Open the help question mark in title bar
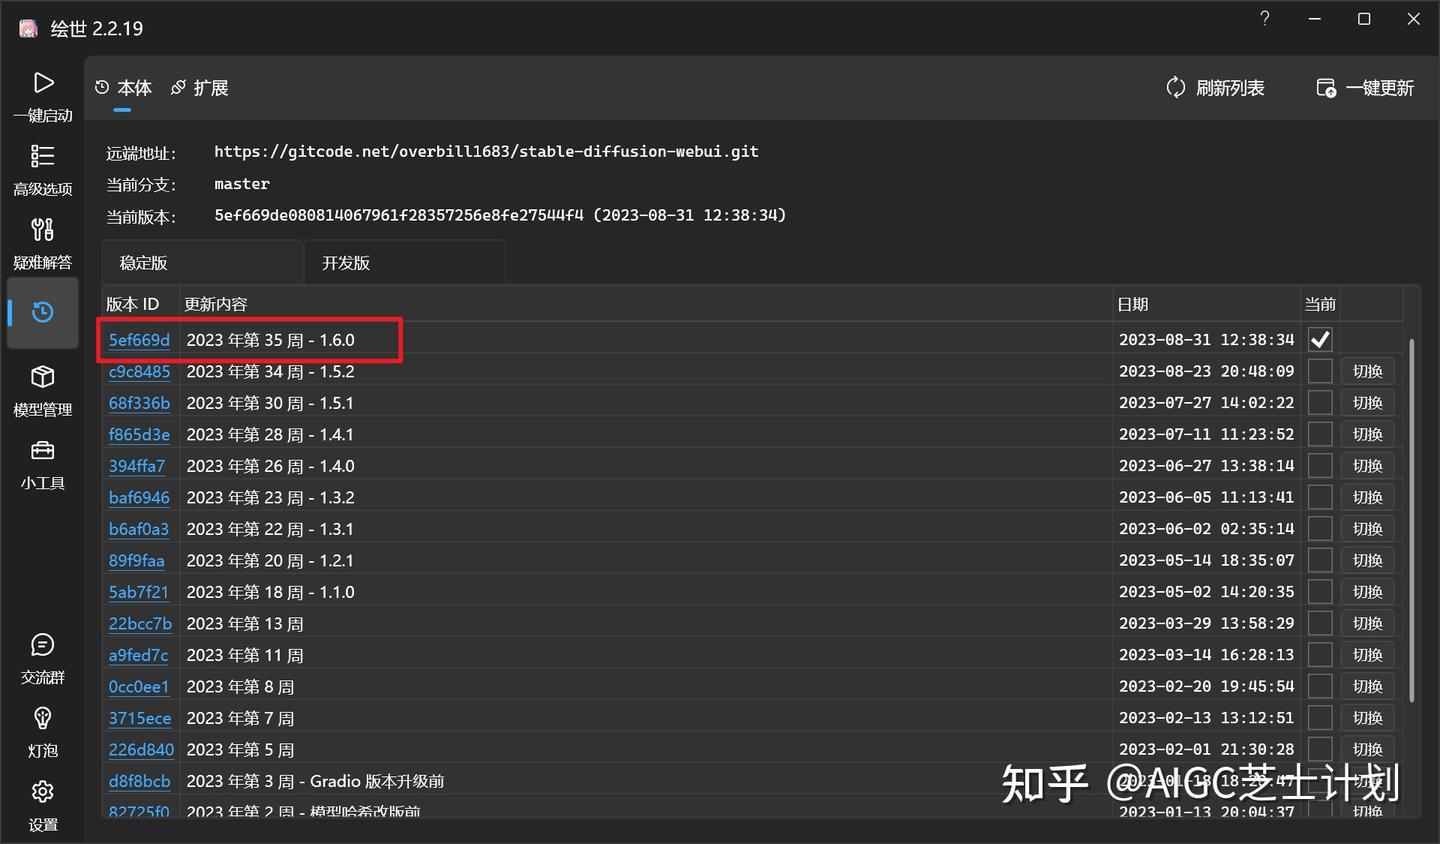Screen dimensions: 1440x844 tap(1264, 18)
